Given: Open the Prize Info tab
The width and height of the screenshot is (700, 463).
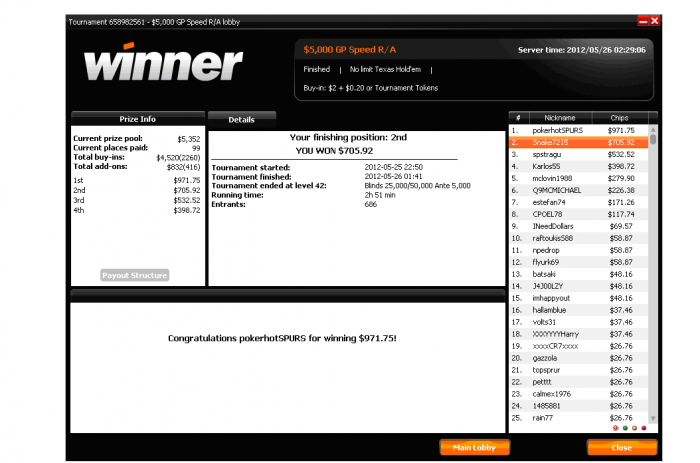Looking at the screenshot, I should (x=138, y=119).
